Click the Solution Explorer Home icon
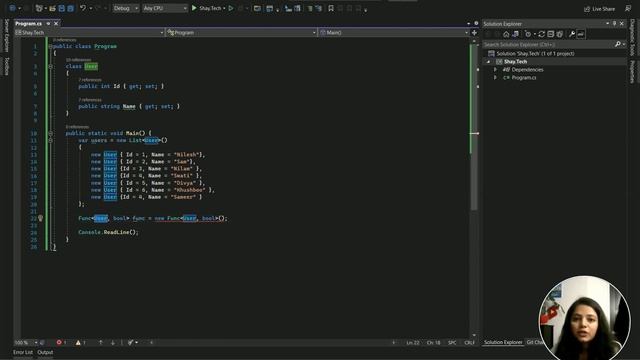The width and height of the screenshot is (640, 360). 506,34
